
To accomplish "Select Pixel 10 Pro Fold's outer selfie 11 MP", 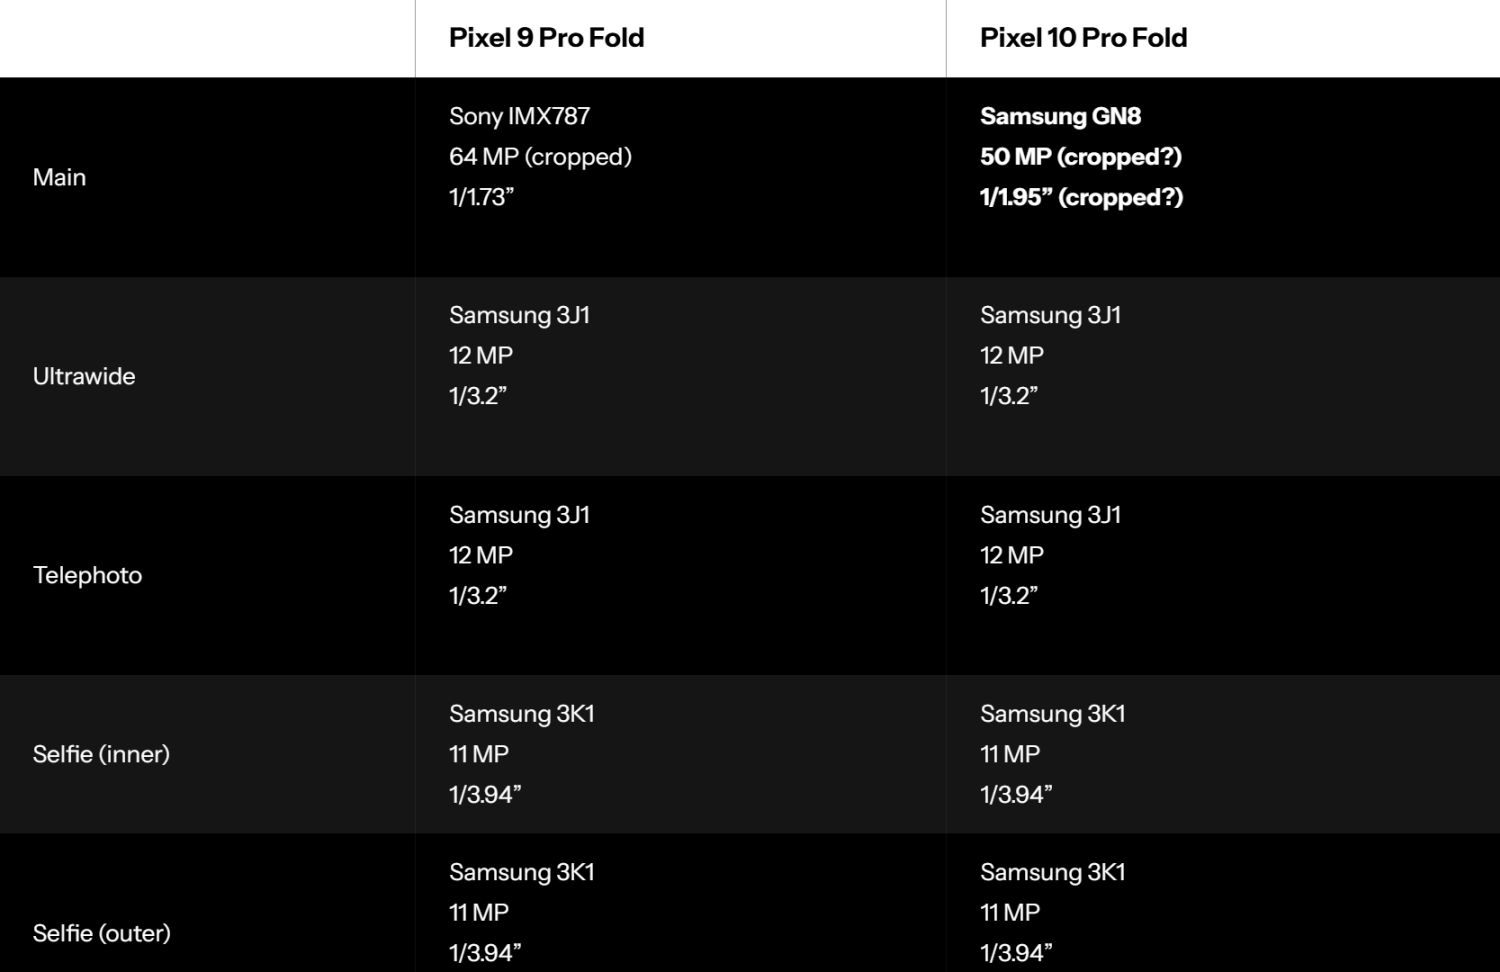I will (1009, 912).
